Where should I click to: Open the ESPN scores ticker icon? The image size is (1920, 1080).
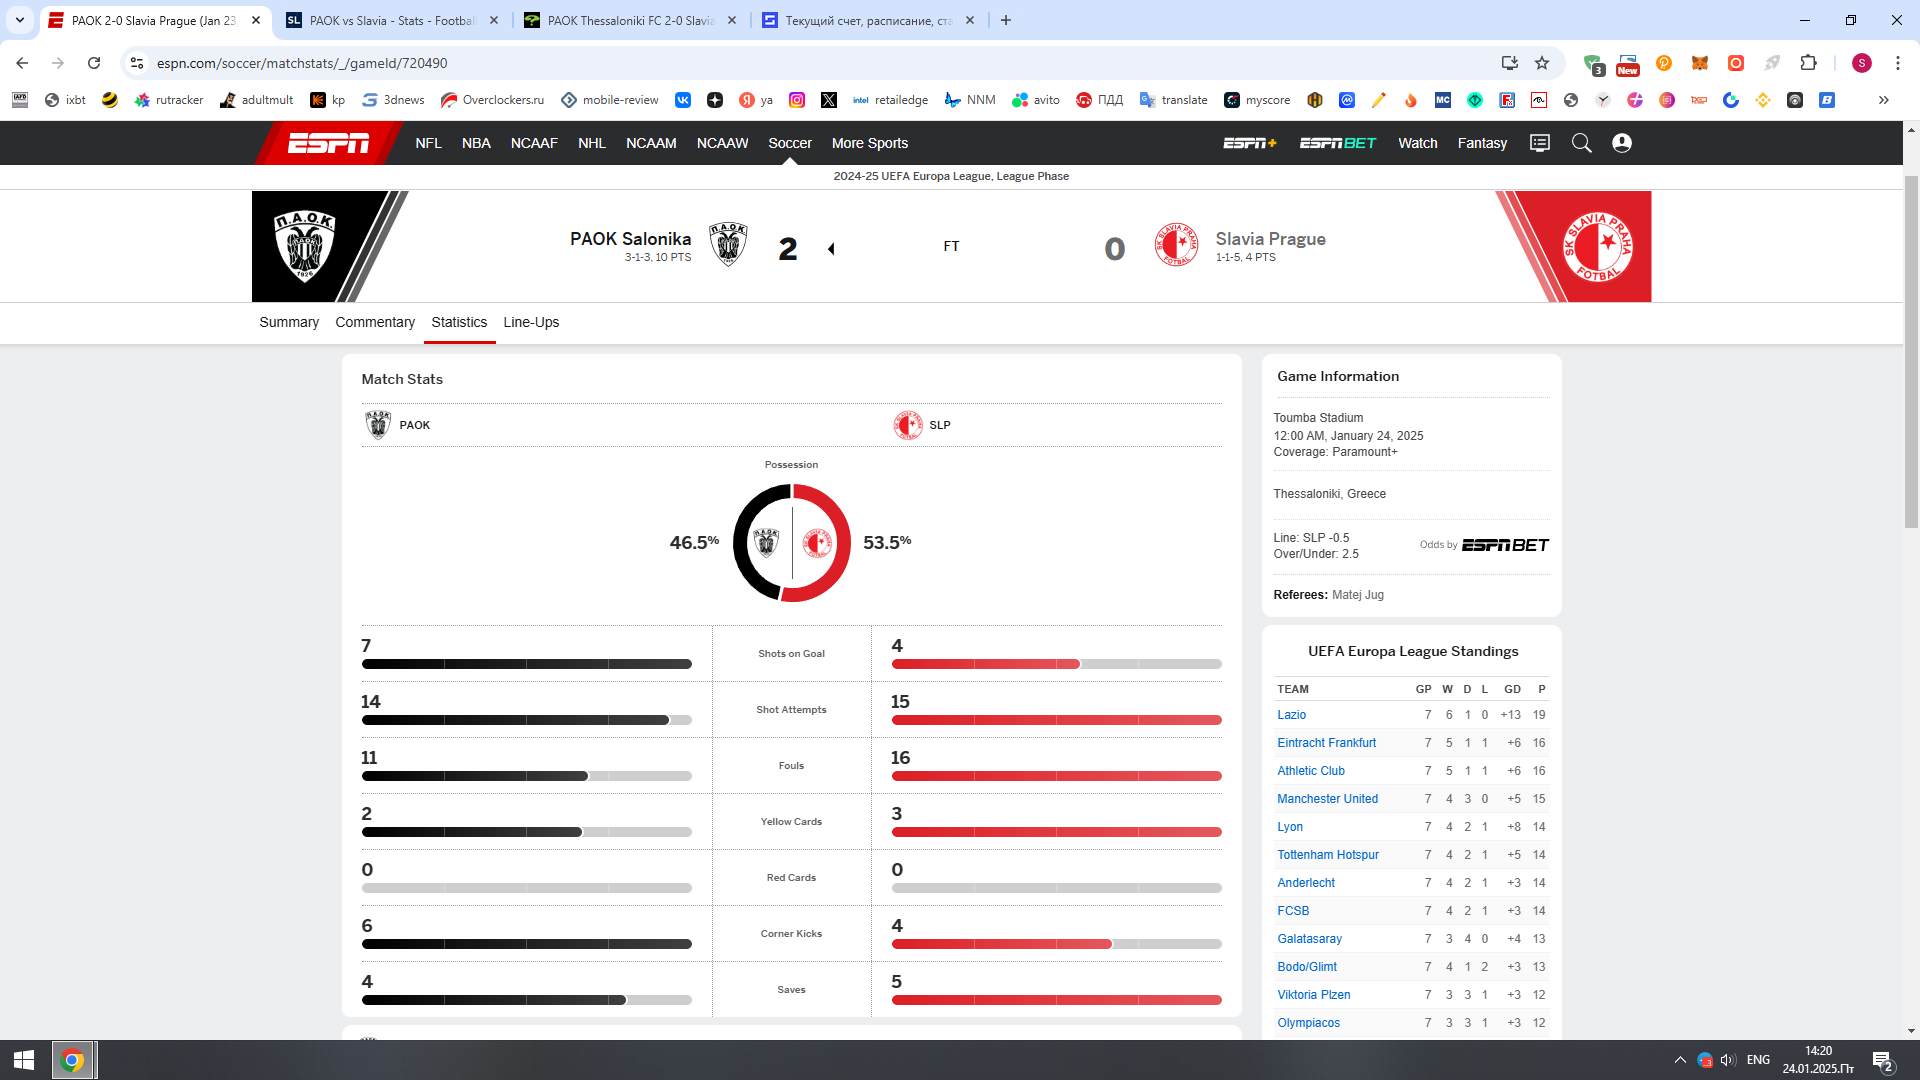[x=1540, y=143]
